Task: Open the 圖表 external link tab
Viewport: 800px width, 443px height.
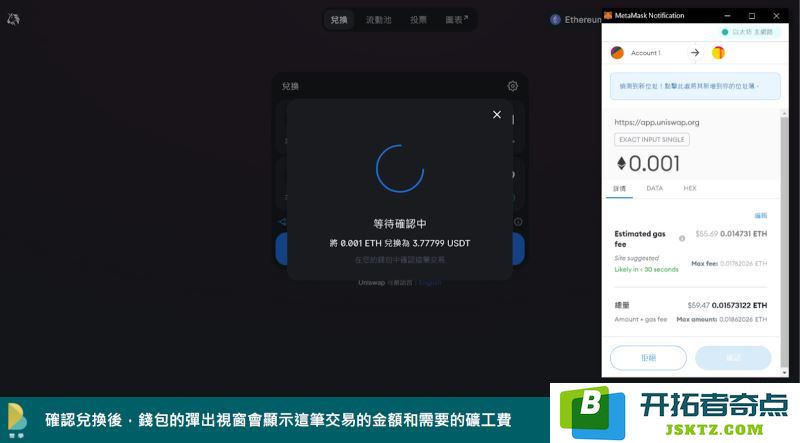Action: click(457, 20)
